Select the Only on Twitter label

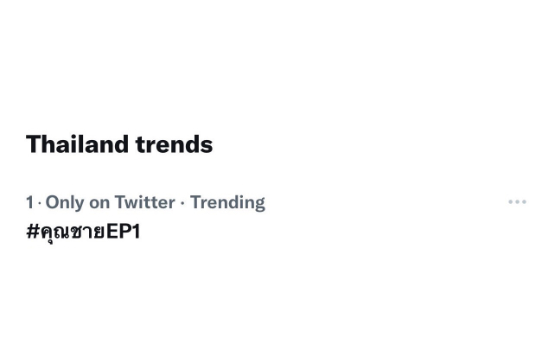tap(110, 202)
